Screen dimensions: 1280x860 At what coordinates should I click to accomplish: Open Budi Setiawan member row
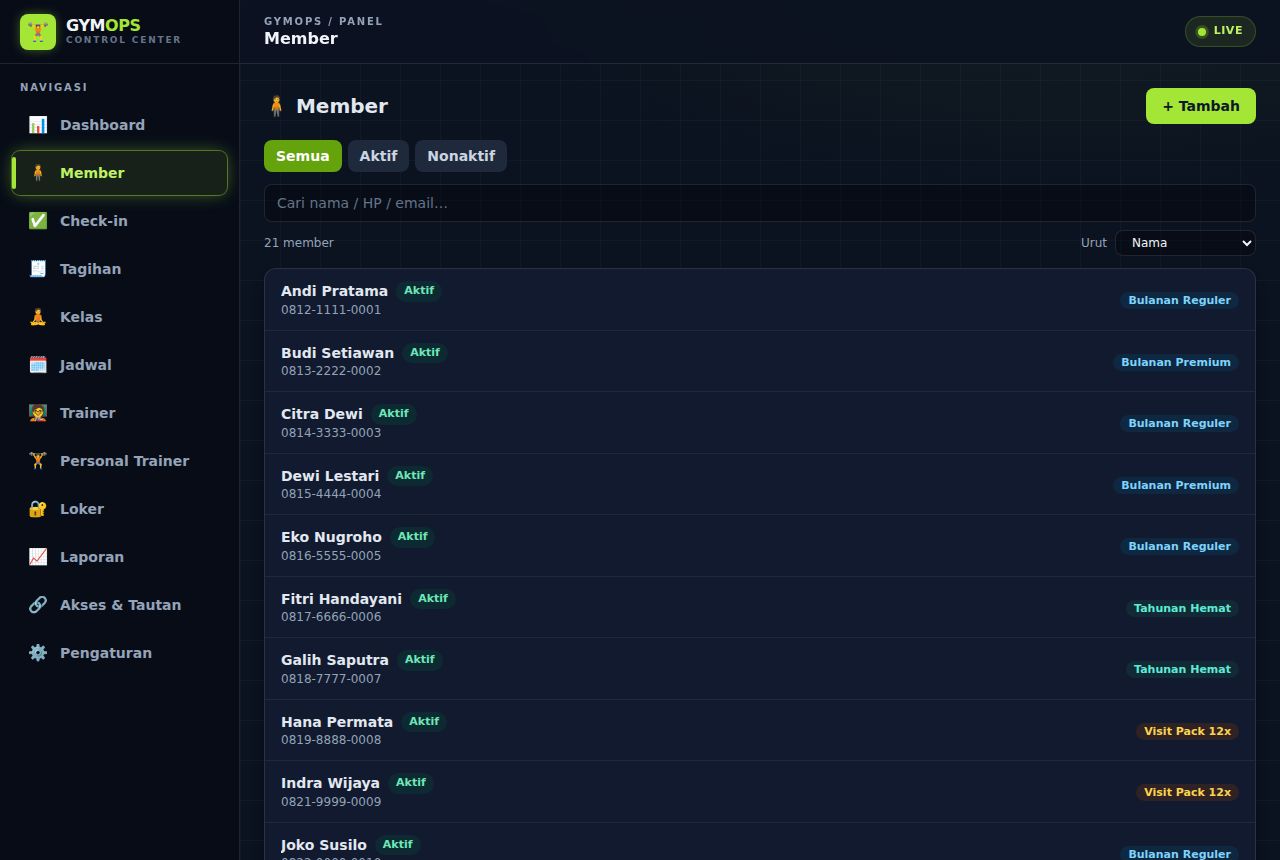[x=760, y=361]
